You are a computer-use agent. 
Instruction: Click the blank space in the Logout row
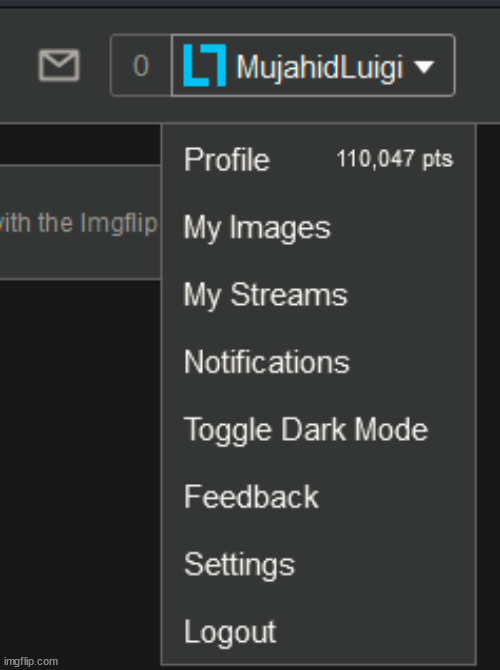click(x=374, y=632)
